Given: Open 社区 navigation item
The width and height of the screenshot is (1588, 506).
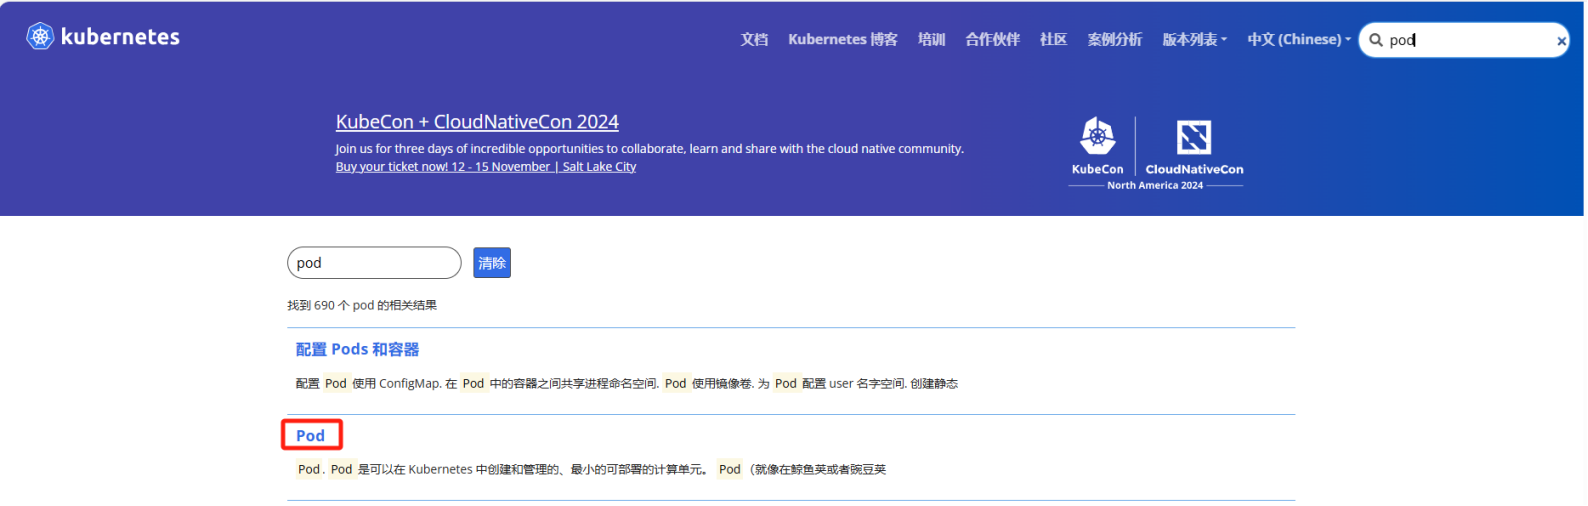Looking at the screenshot, I should 1053,39.
